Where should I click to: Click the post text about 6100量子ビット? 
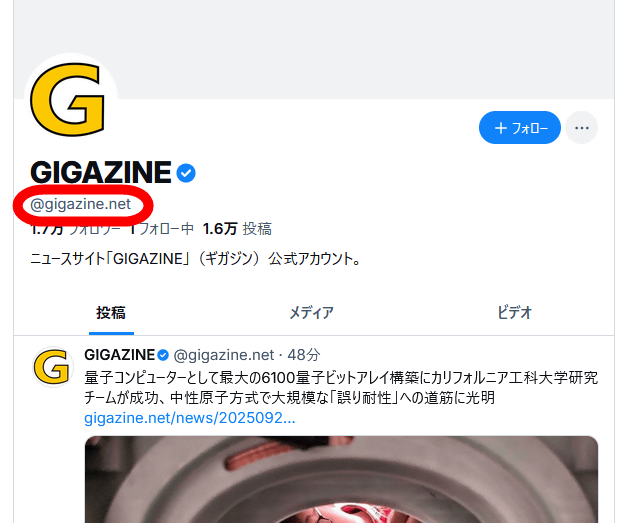click(x=341, y=388)
